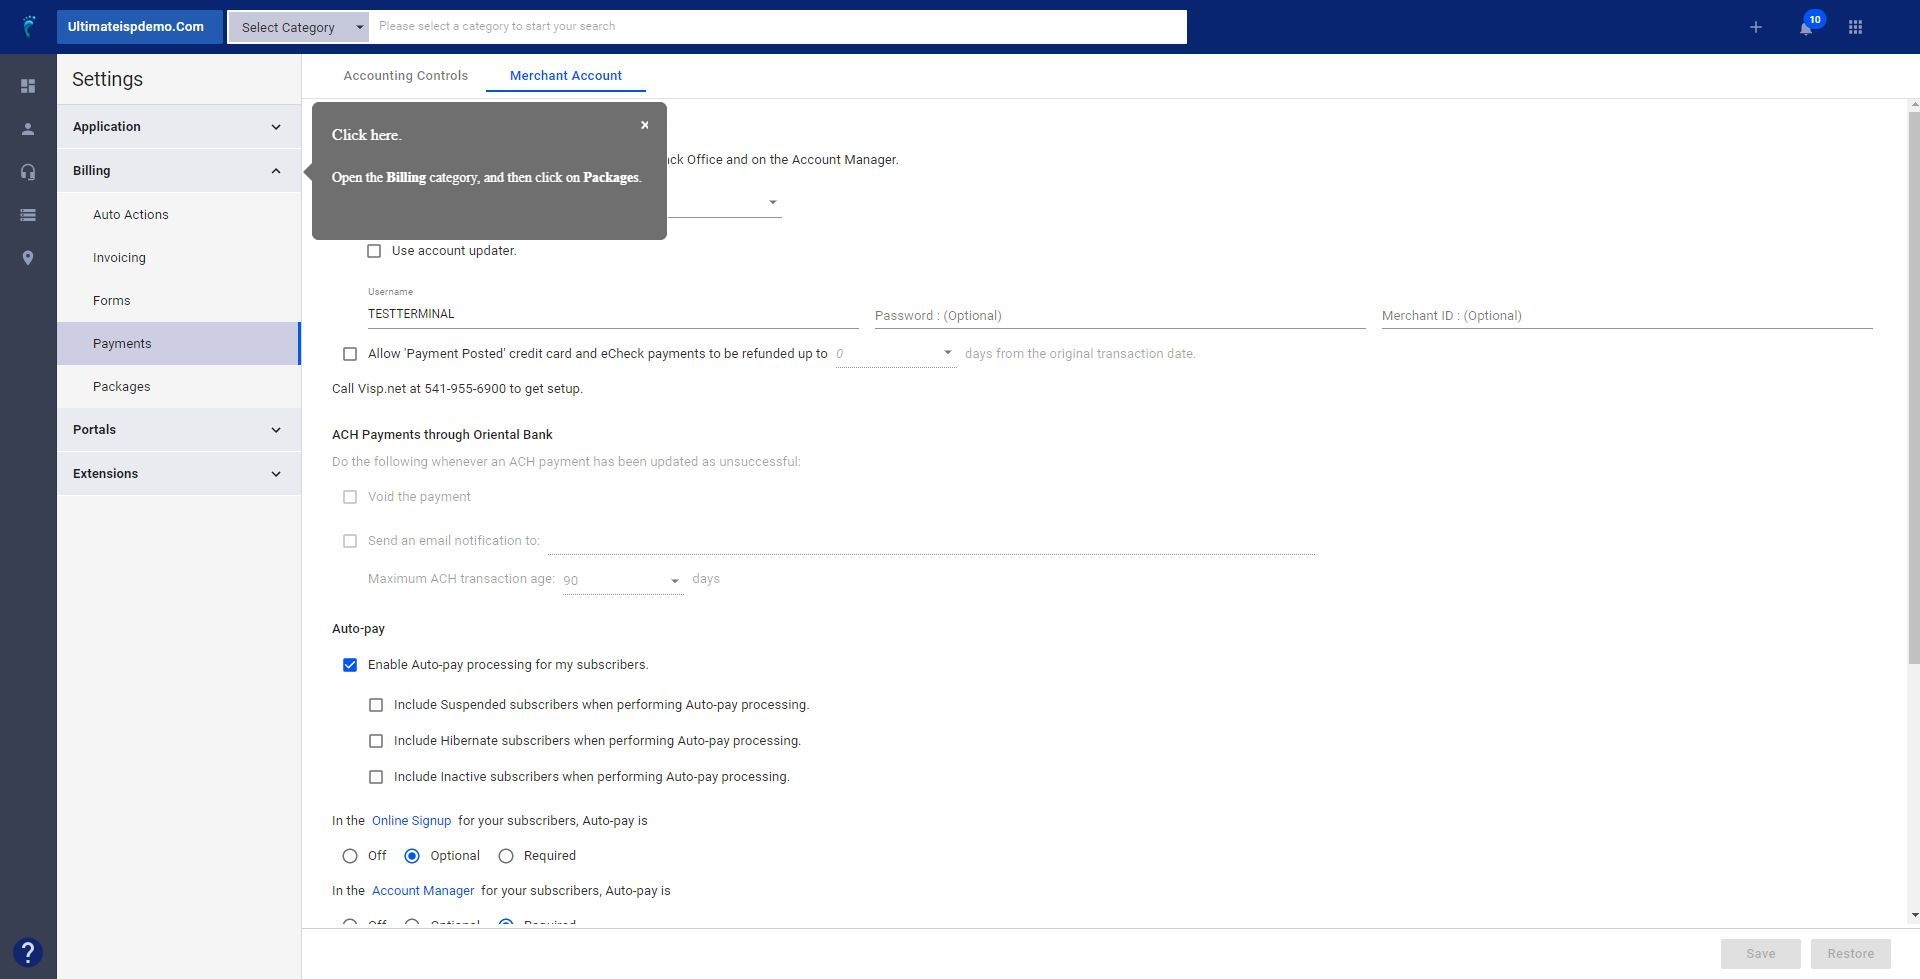Open Packages settings
The width and height of the screenshot is (1920, 979).
point(179,387)
